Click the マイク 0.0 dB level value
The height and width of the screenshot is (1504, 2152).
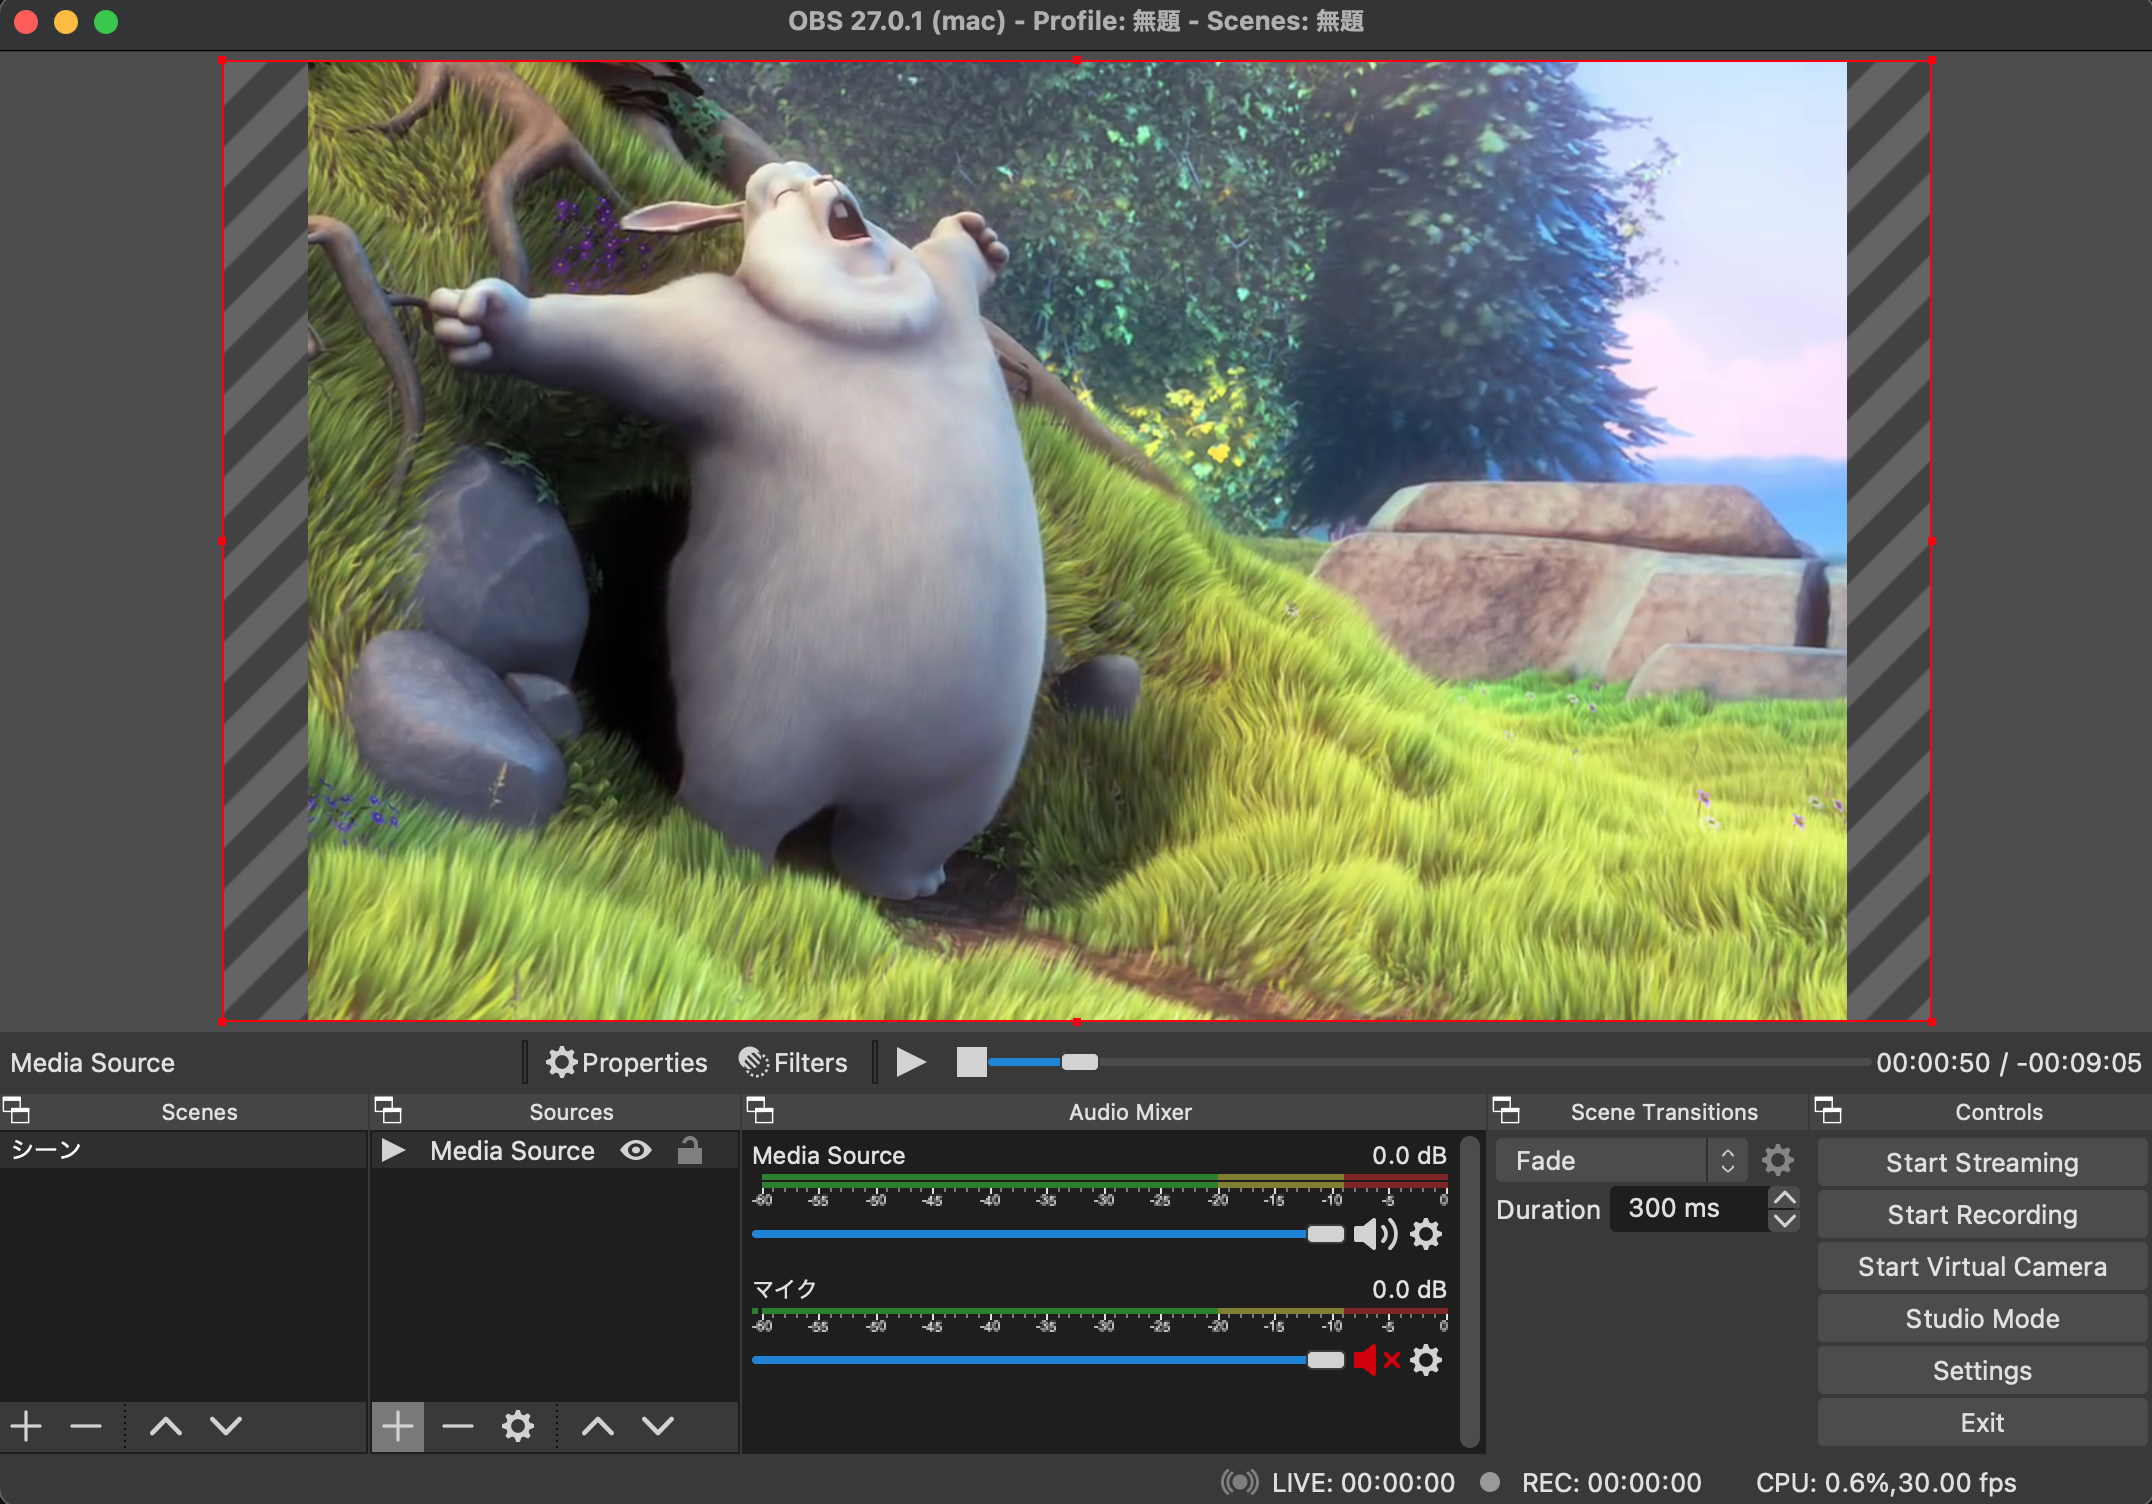1409,1289
